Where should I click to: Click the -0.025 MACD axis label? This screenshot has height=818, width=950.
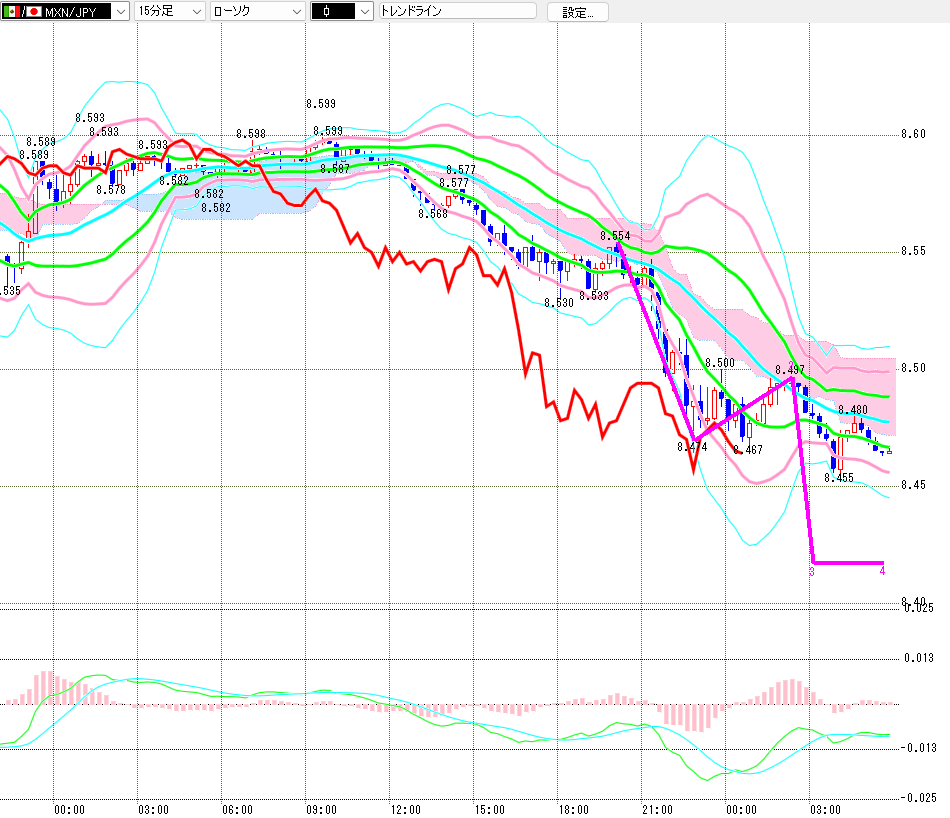(x=918, y=797)
